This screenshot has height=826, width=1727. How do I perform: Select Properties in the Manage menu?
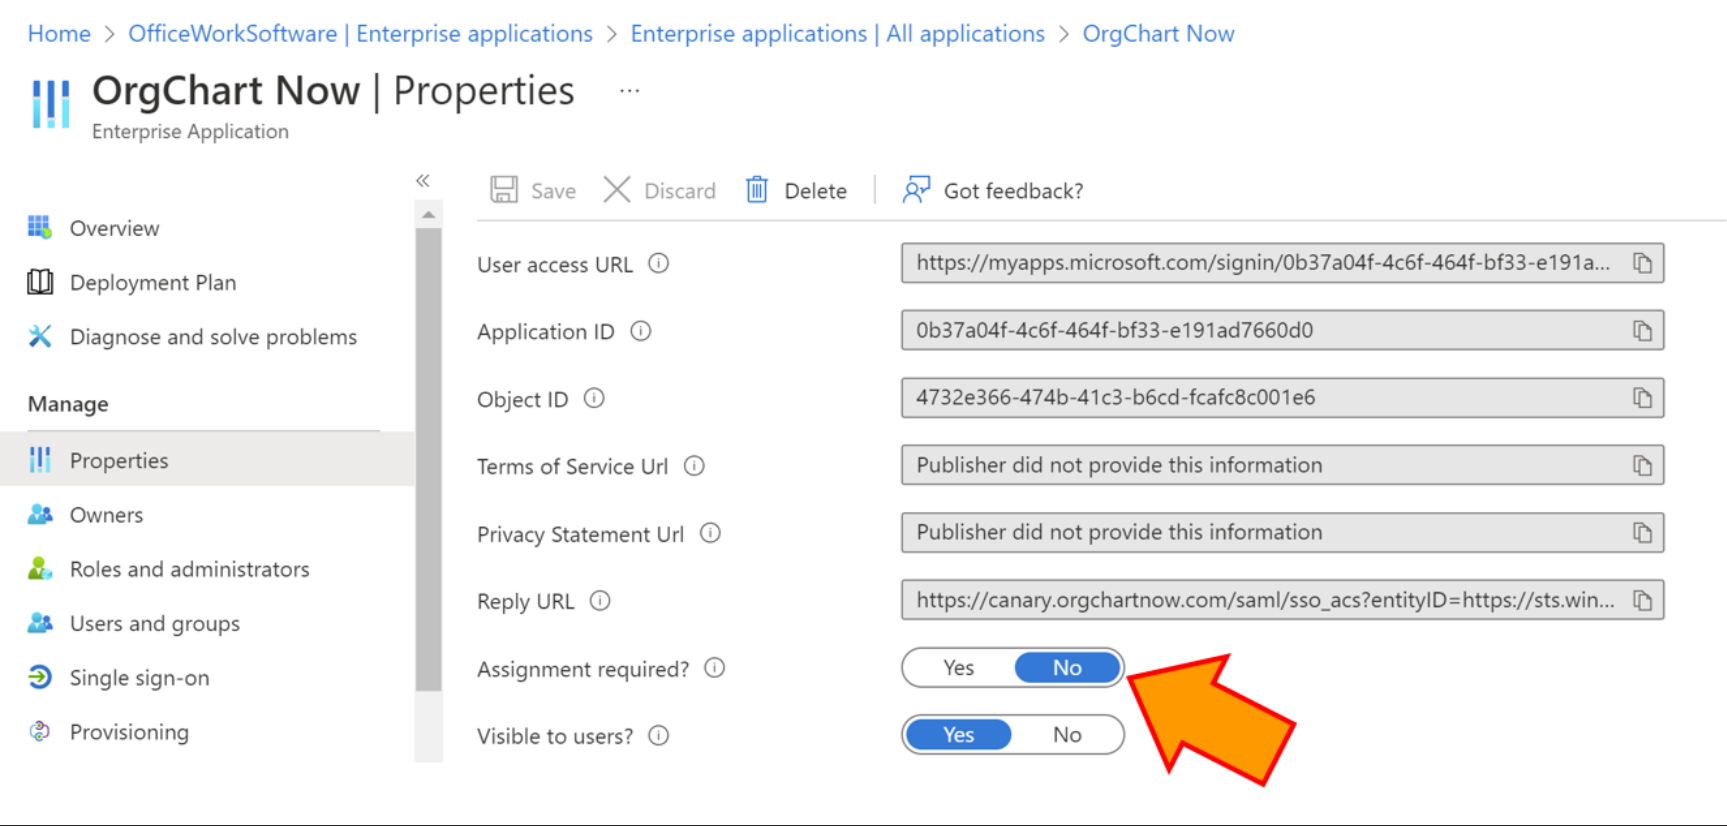[x=207, y=460]
